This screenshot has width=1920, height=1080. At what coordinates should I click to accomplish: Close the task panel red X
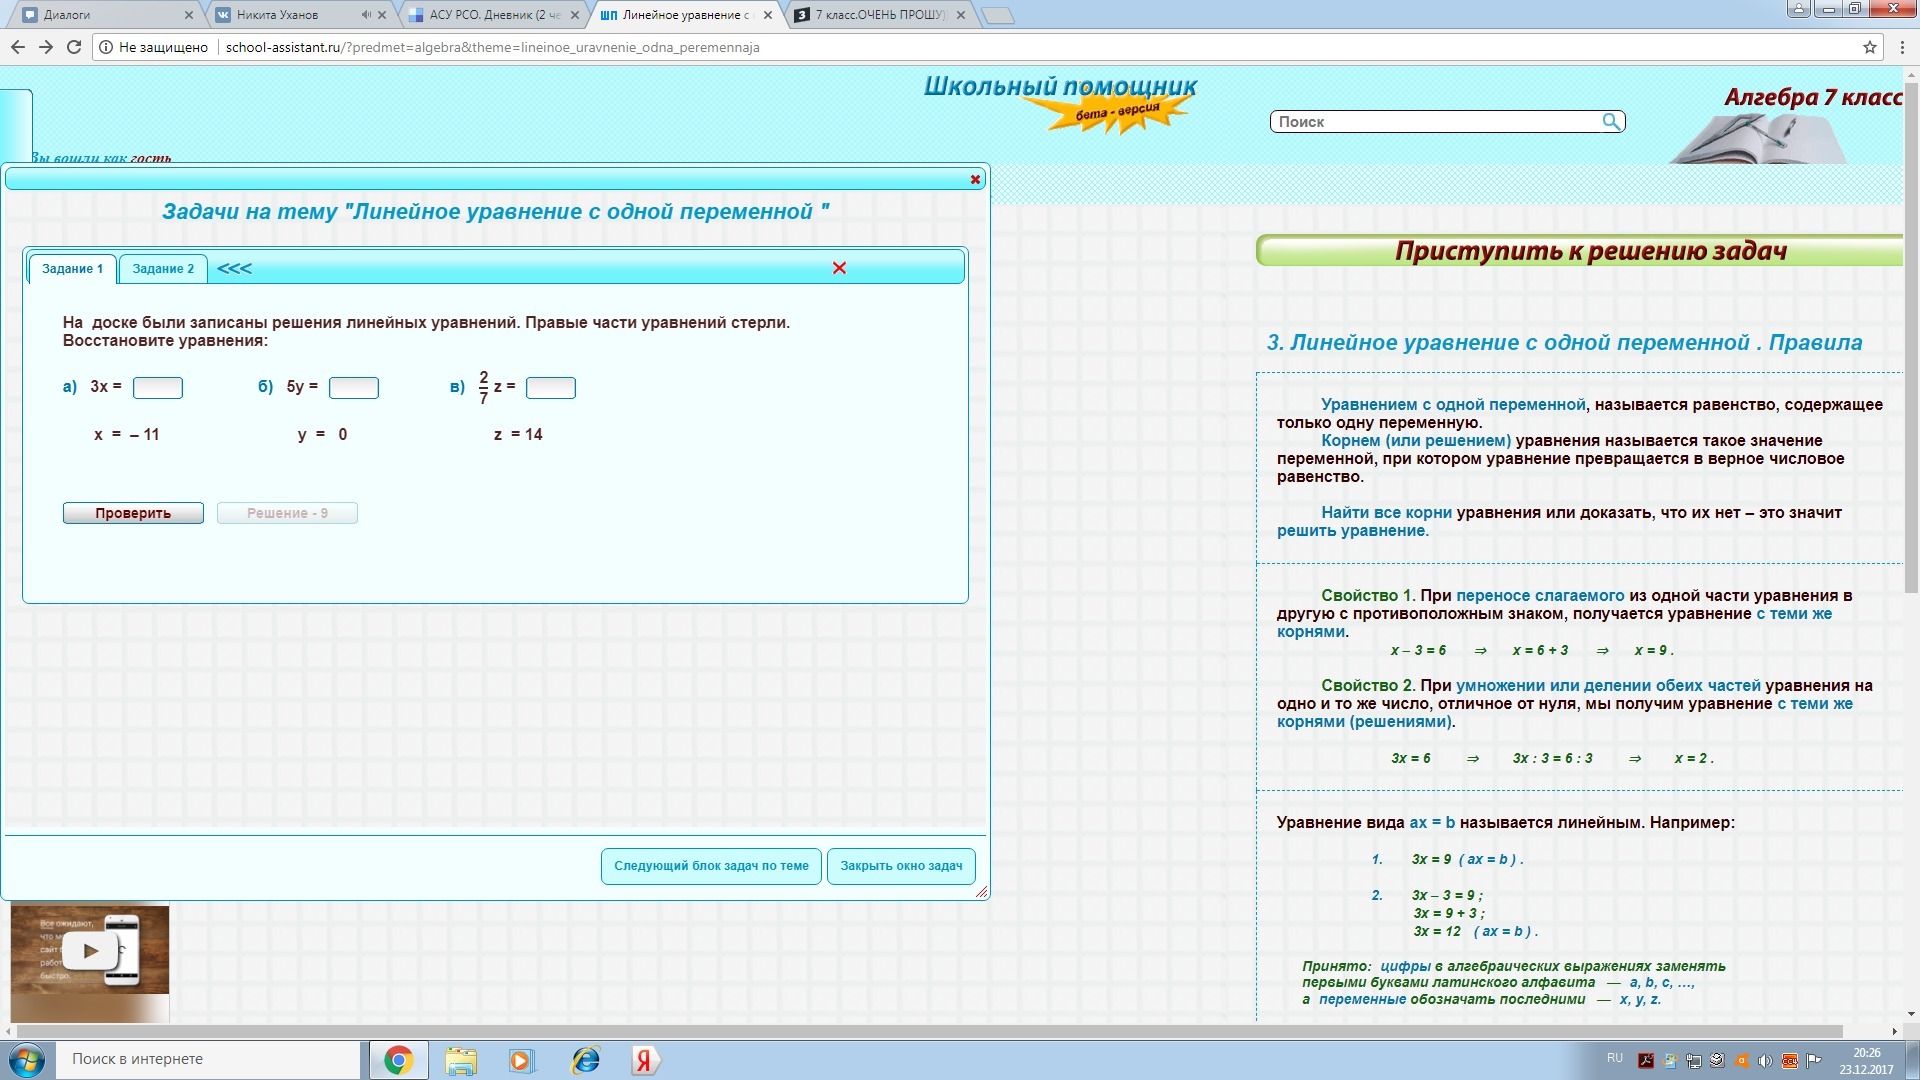click(839, 268)
